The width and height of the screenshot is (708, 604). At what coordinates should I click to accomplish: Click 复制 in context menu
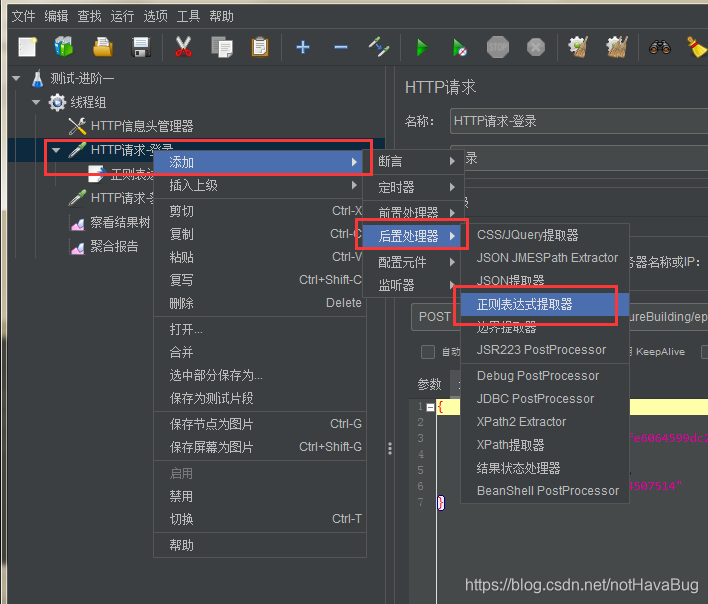pyautogui.click(x=259, y=234)
